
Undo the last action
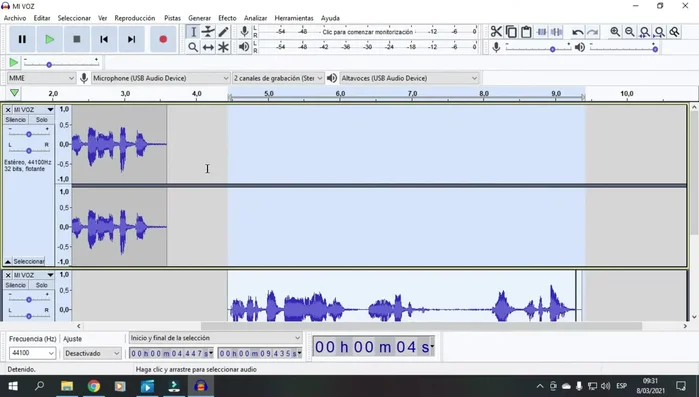pyautogui.click(x=578, y=32)
